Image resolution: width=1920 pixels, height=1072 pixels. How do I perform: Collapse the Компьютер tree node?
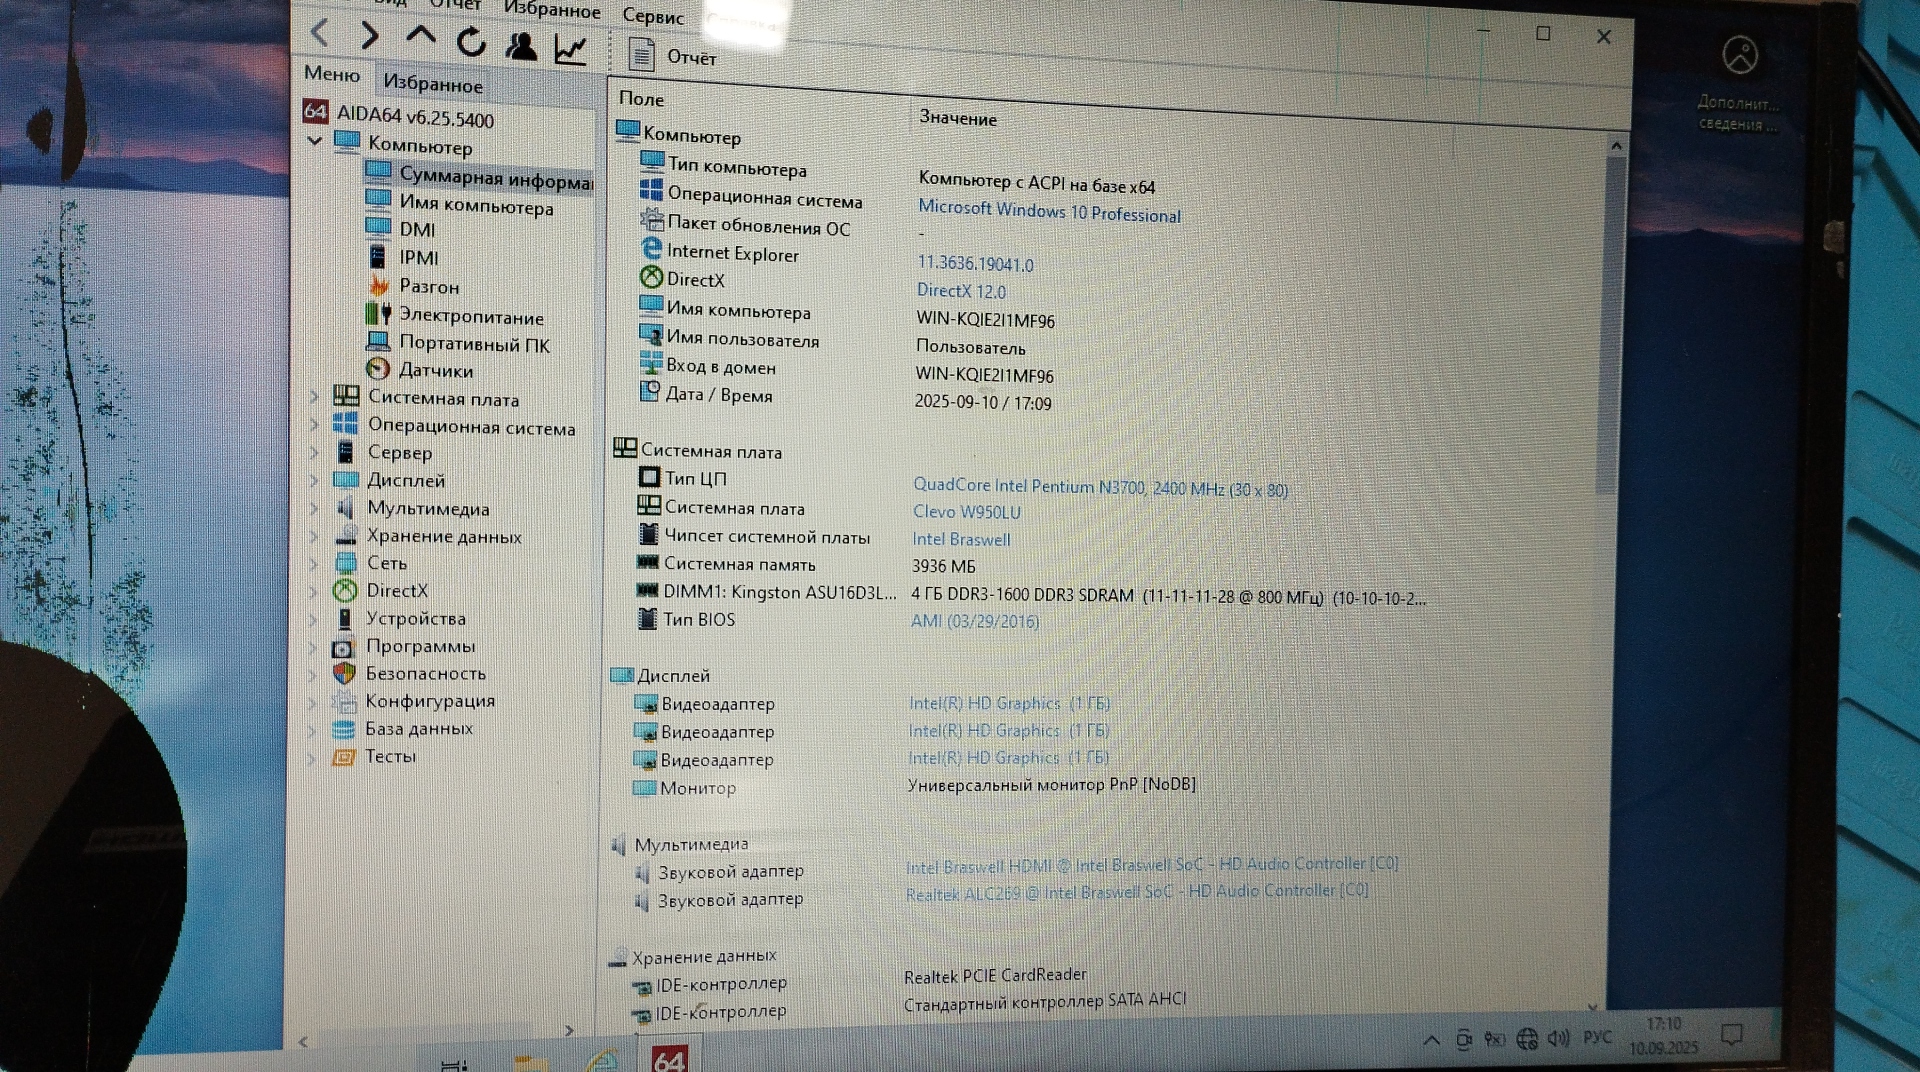coord(315,141)
